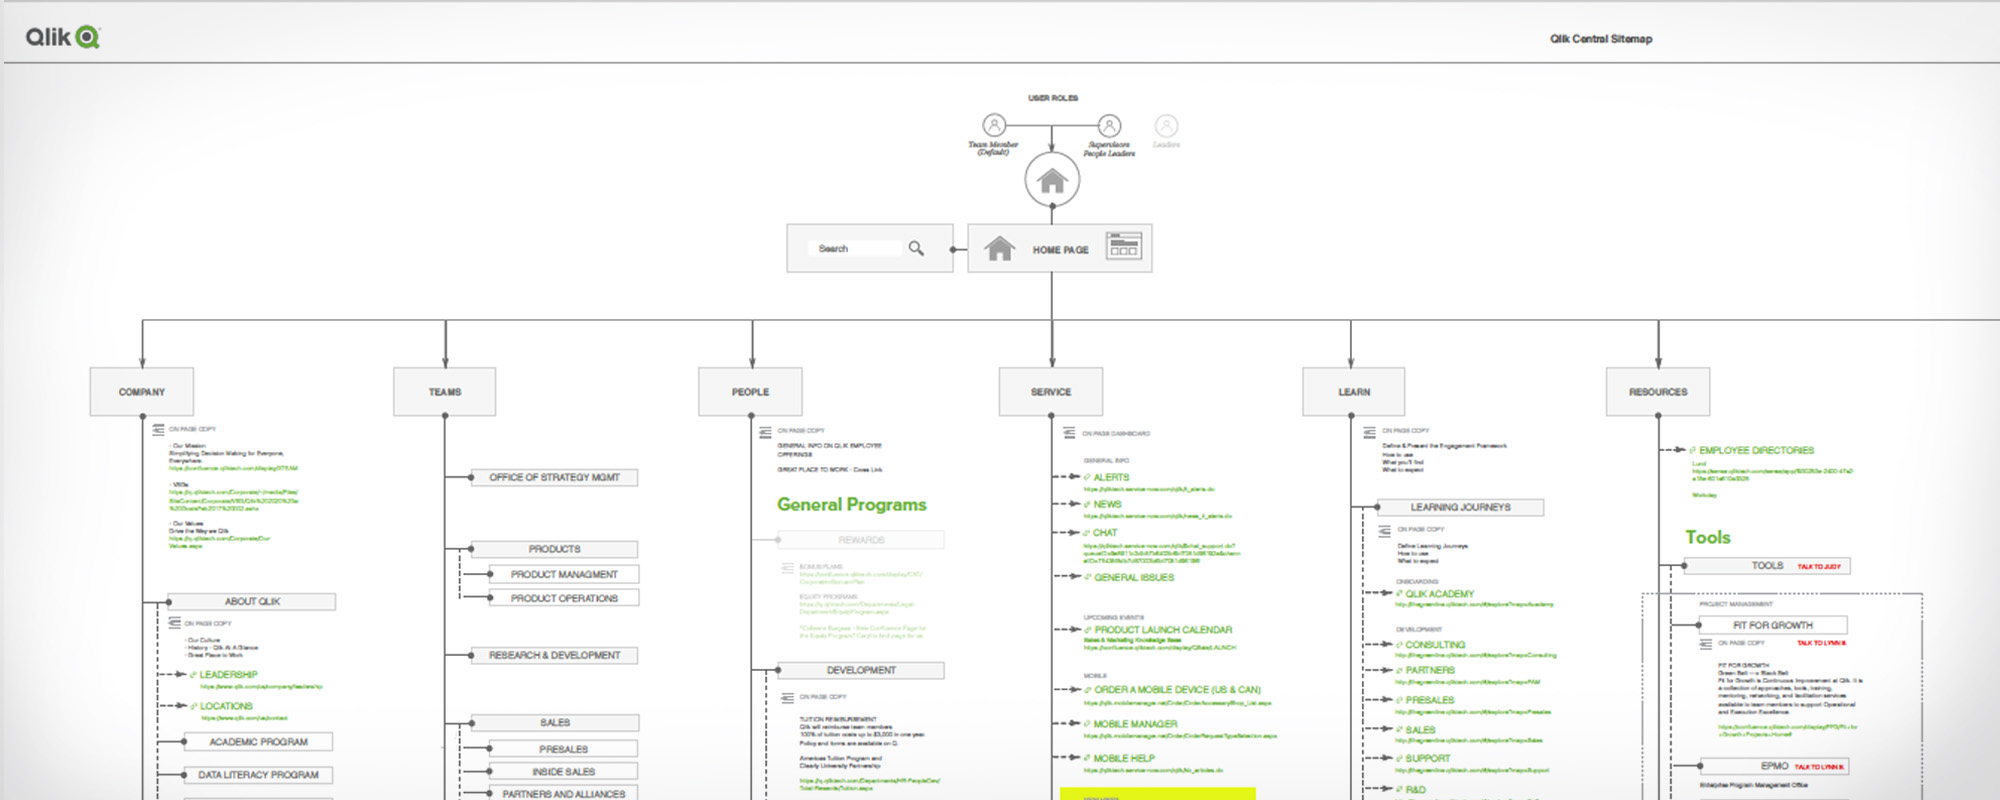Click the On Page Dashboard icon under Service
This screenshot has width=2000, height=800.
[1069, 433]
